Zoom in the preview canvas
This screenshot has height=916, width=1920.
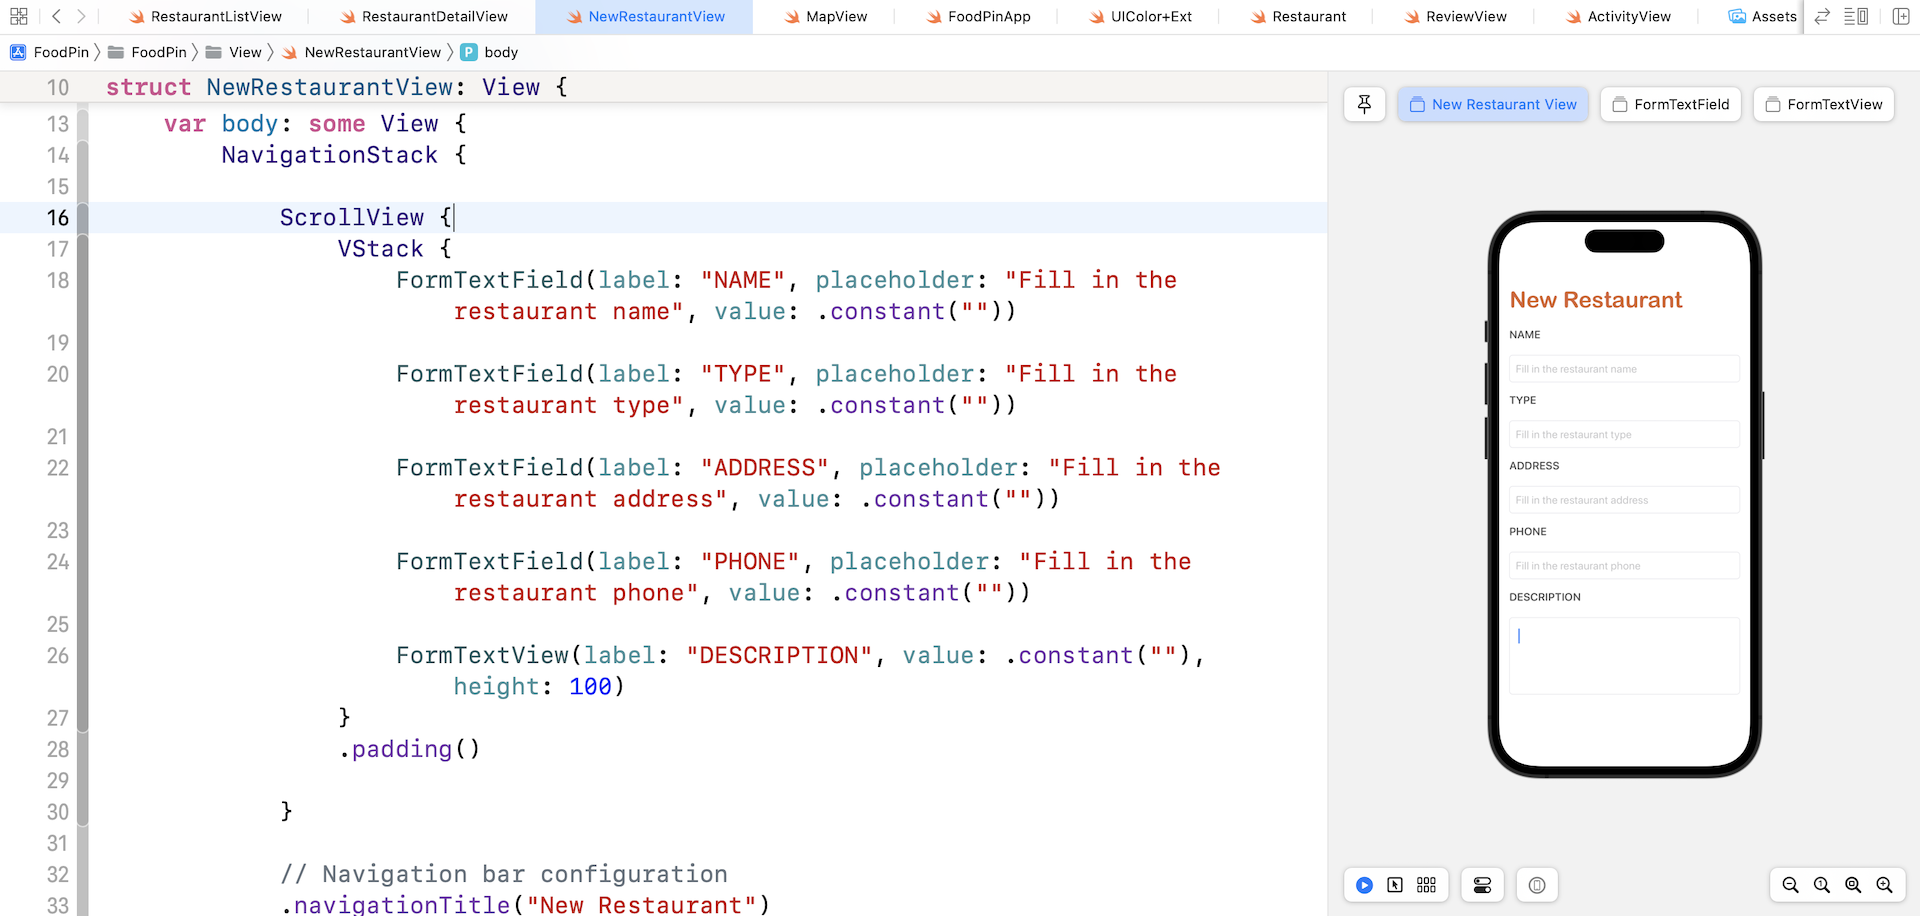pyautogui.click(x=1885, y=885)
